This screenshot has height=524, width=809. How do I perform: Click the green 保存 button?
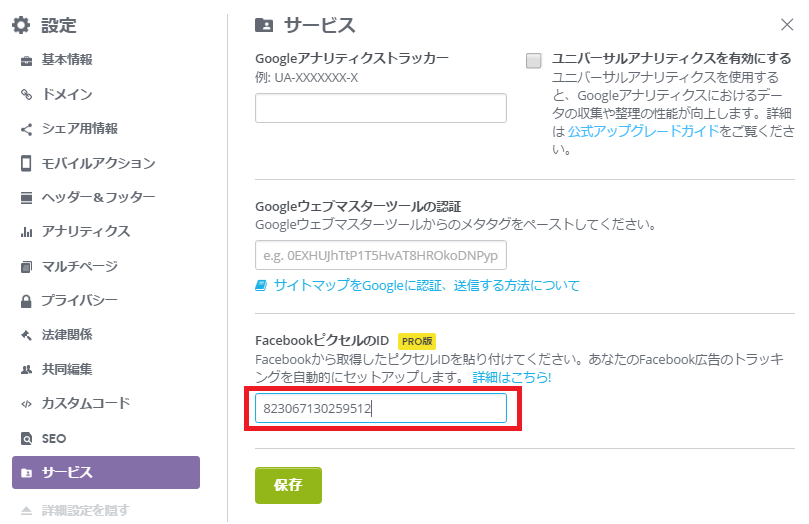pyautogui.click(x=288, y=485)
